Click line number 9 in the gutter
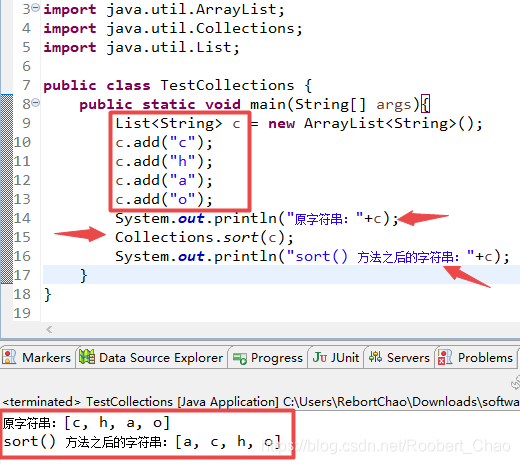The image size is (520, 464). coord(26,123)
